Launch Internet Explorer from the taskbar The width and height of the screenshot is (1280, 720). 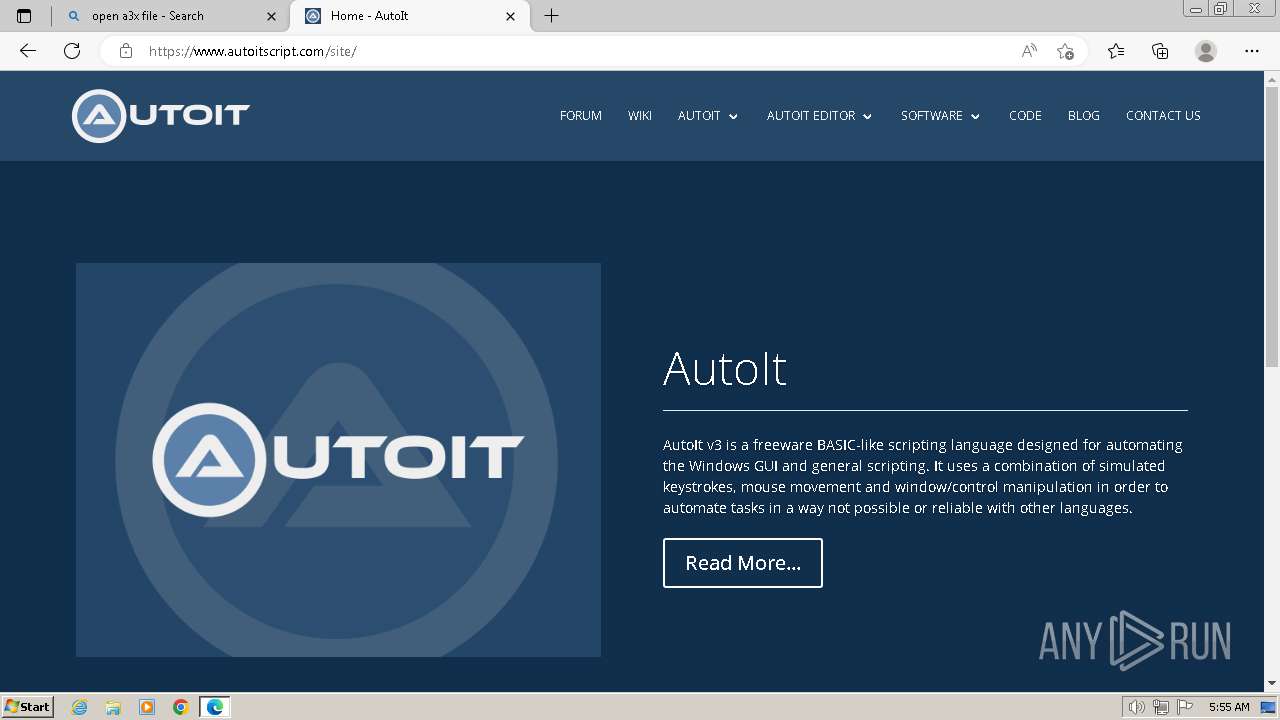click(x=80, y=707)
